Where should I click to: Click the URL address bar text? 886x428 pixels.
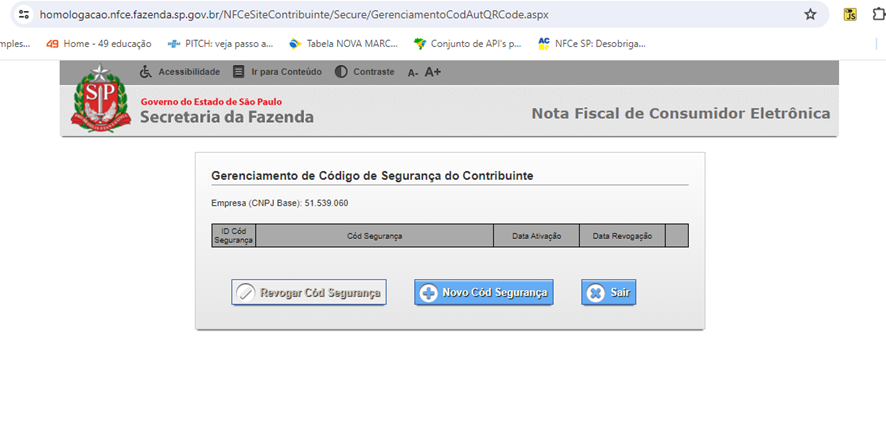pyautogui.click(x=293, y=14)
